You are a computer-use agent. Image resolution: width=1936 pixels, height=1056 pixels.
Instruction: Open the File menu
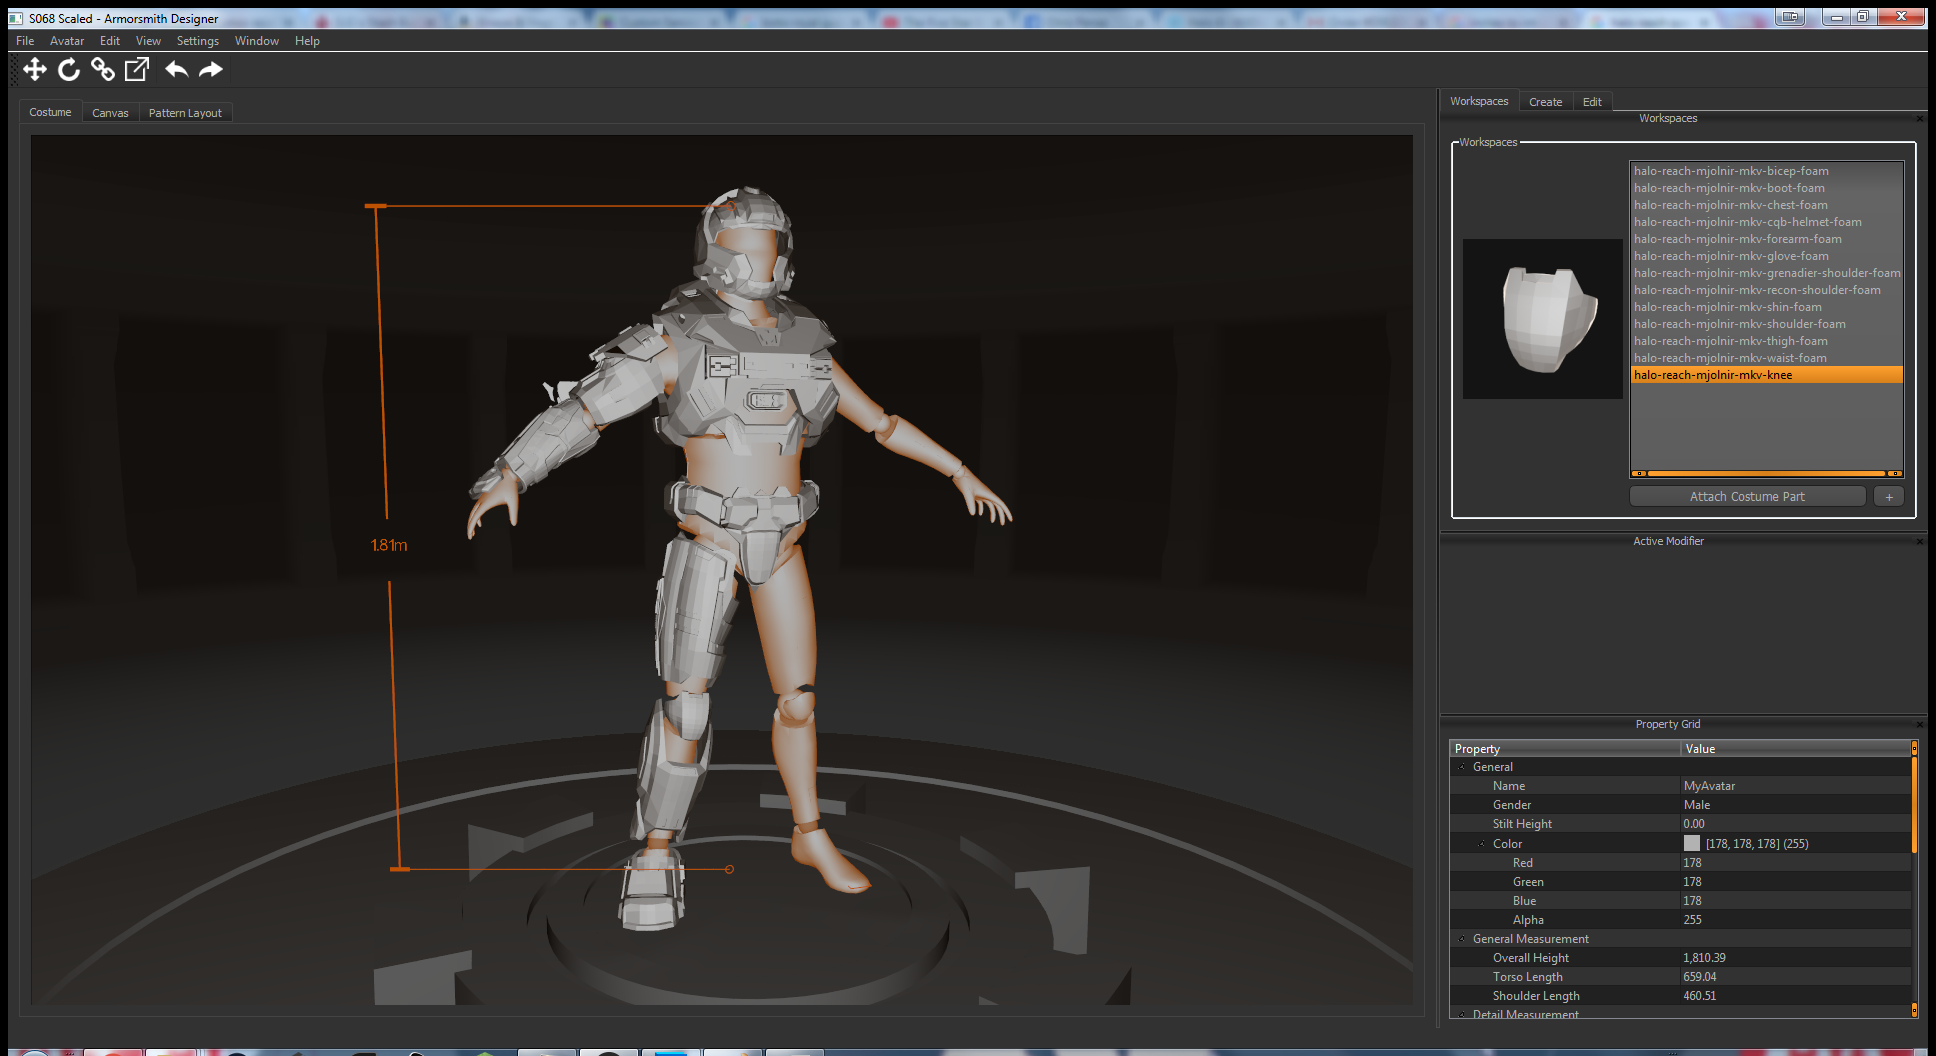(25, 41)
